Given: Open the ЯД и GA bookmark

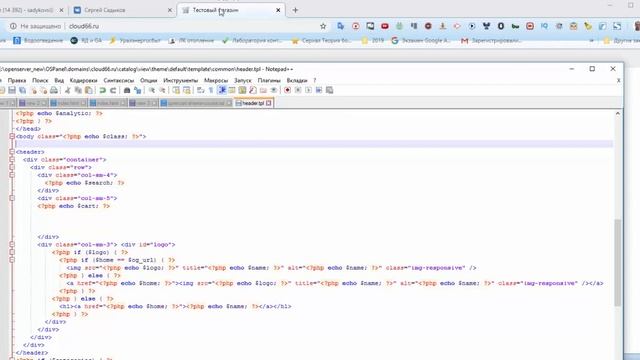Looking at the screenshot, I should [x=86, y=40].
